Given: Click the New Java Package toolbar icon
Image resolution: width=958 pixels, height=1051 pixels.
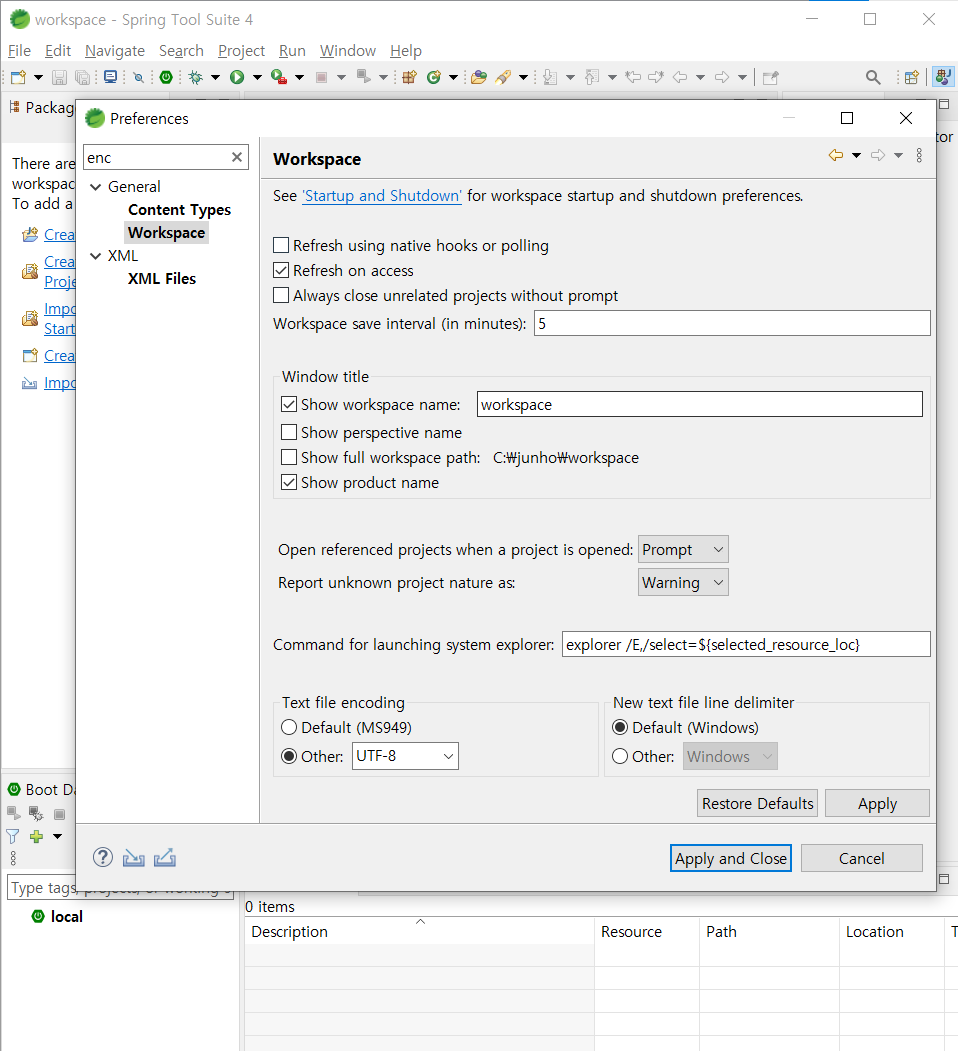Looking at the screenshot, I should 410,78.
